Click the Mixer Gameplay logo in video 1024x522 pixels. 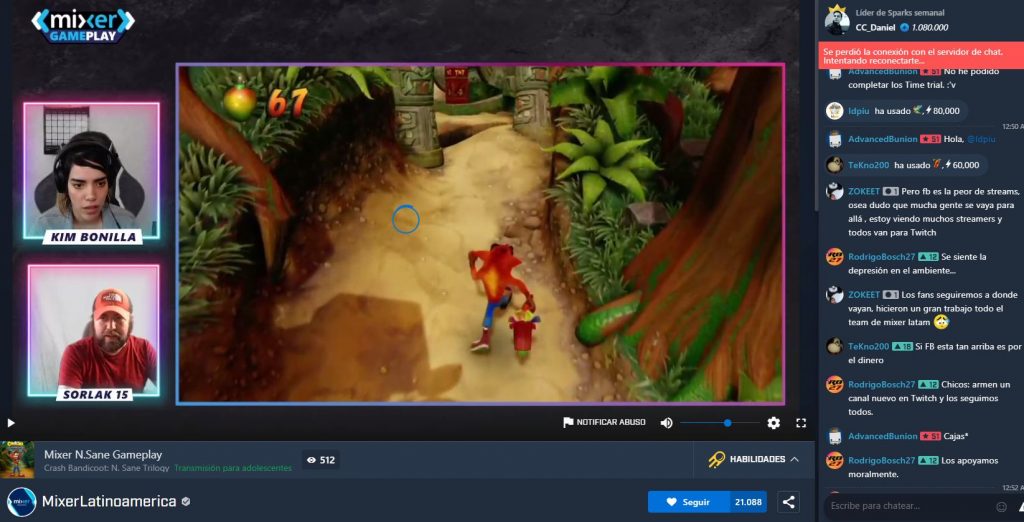click(x=83, y=25)
